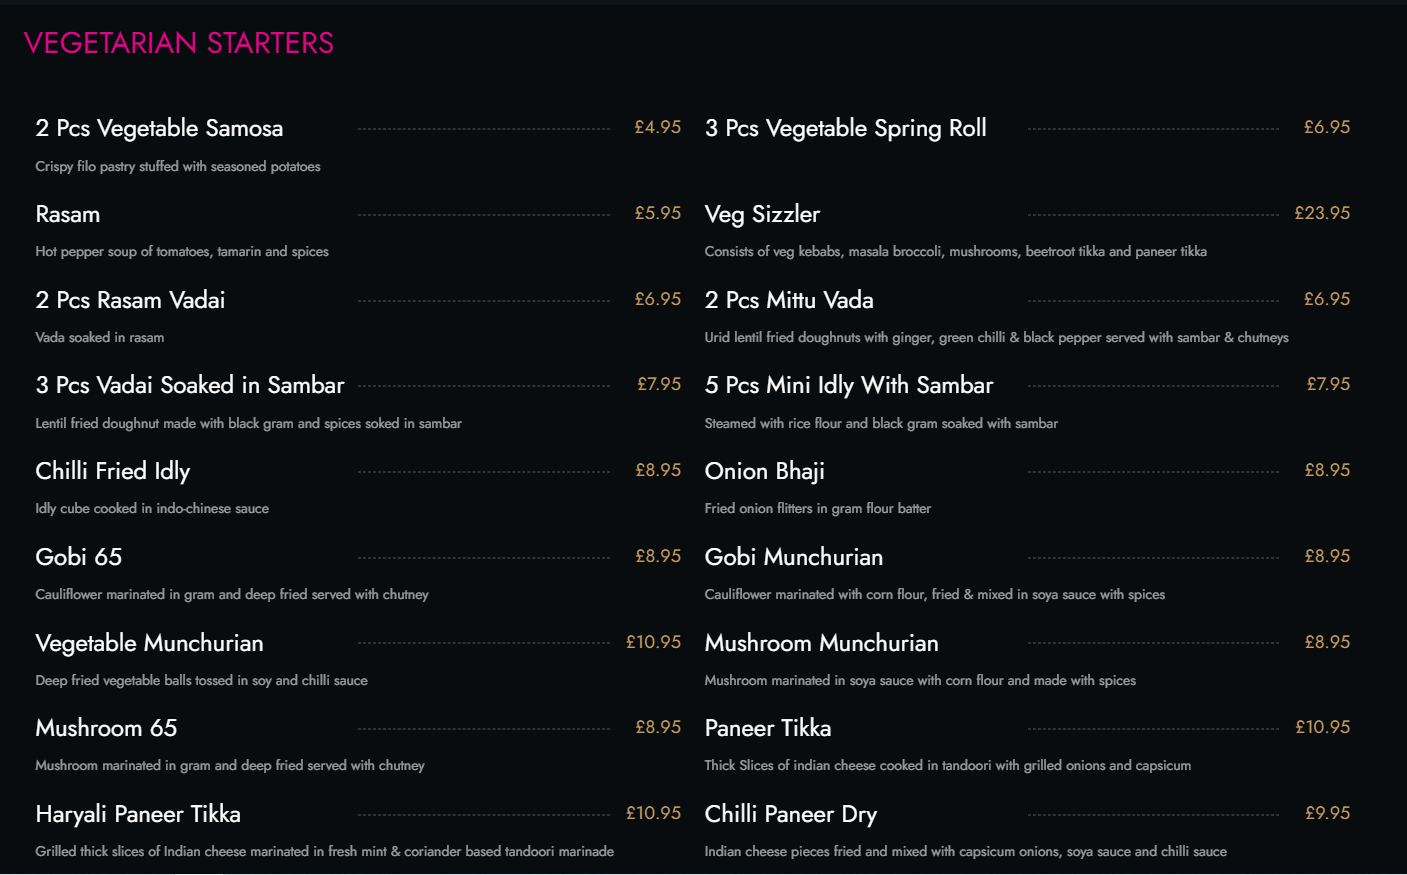This screenshot has width=1407, height=875.
Task: Click the Vegetarian Starters heading
Action: click(x=179, y=43)
